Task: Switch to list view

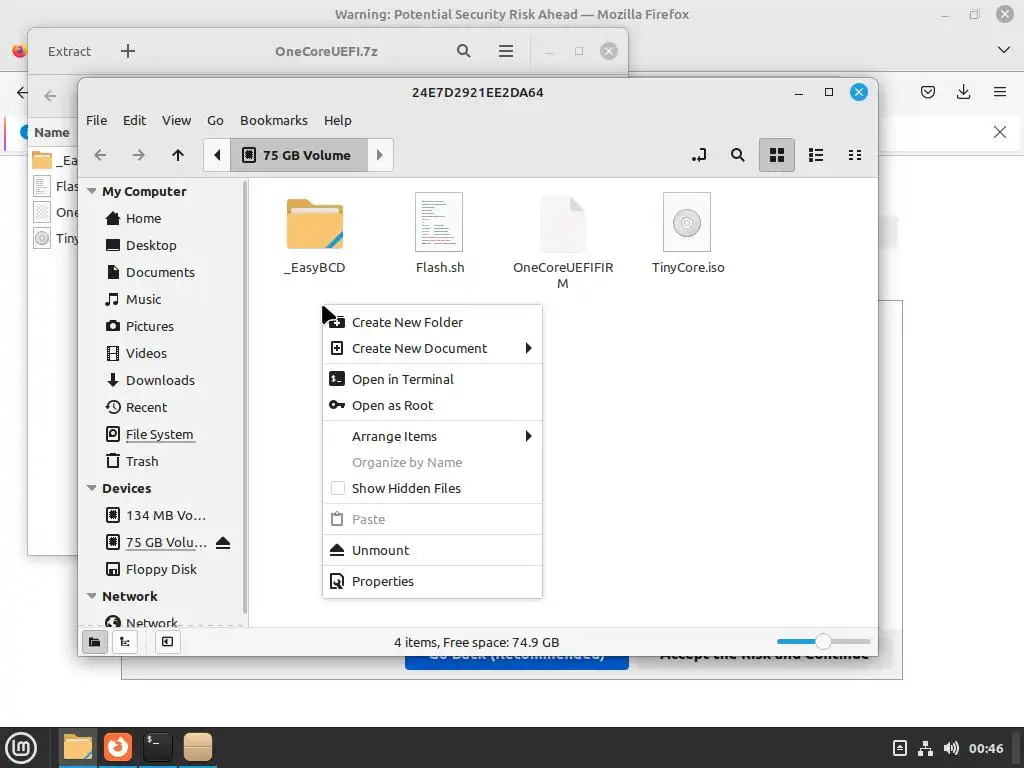Action: pyautogui.click(x=816, y=155)
